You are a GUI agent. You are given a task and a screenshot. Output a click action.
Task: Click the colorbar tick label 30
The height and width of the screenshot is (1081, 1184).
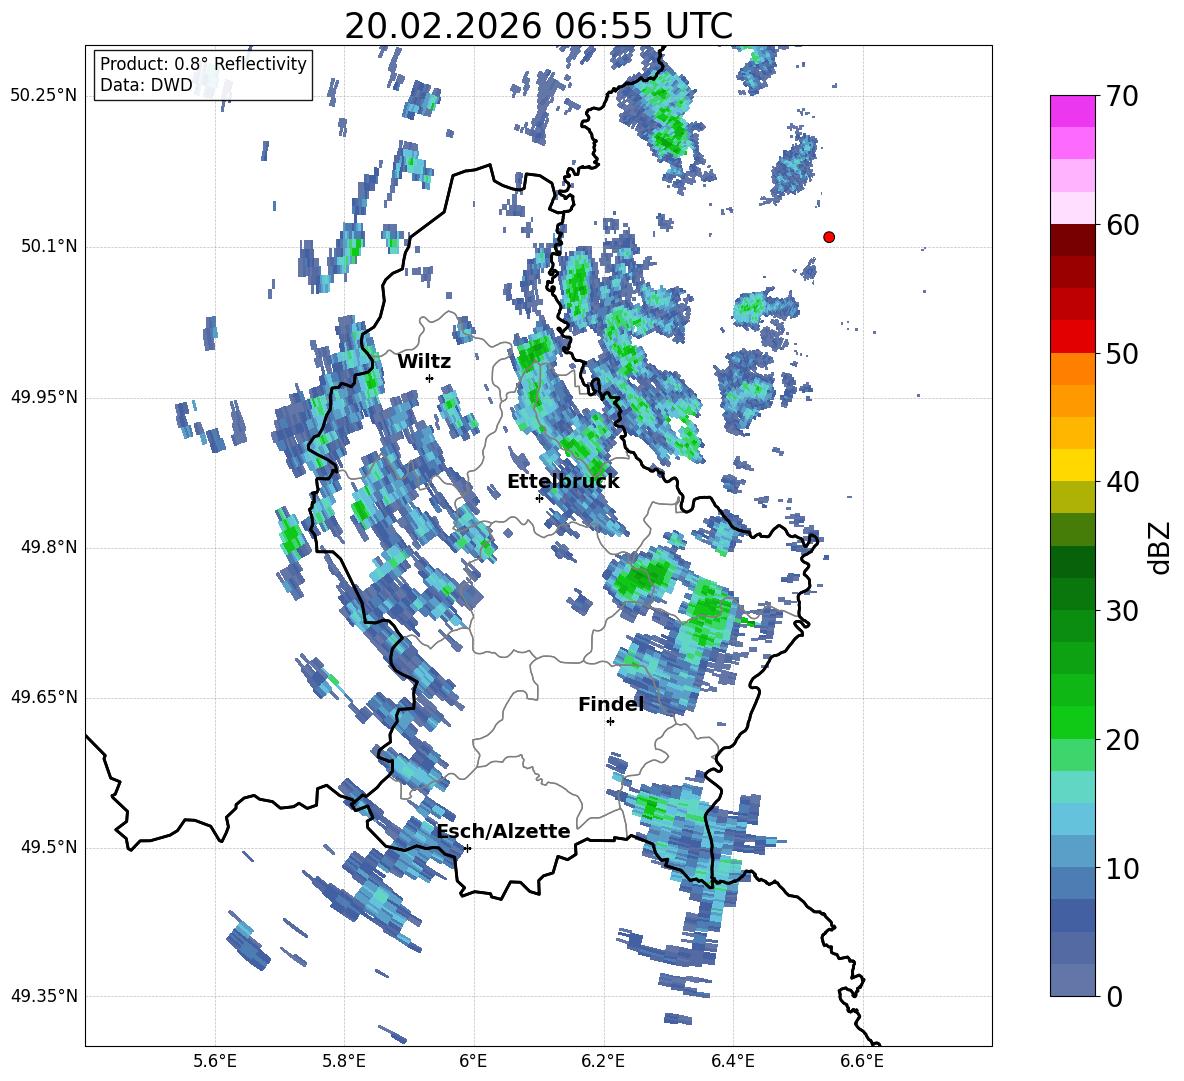(x=1122, y=611)
